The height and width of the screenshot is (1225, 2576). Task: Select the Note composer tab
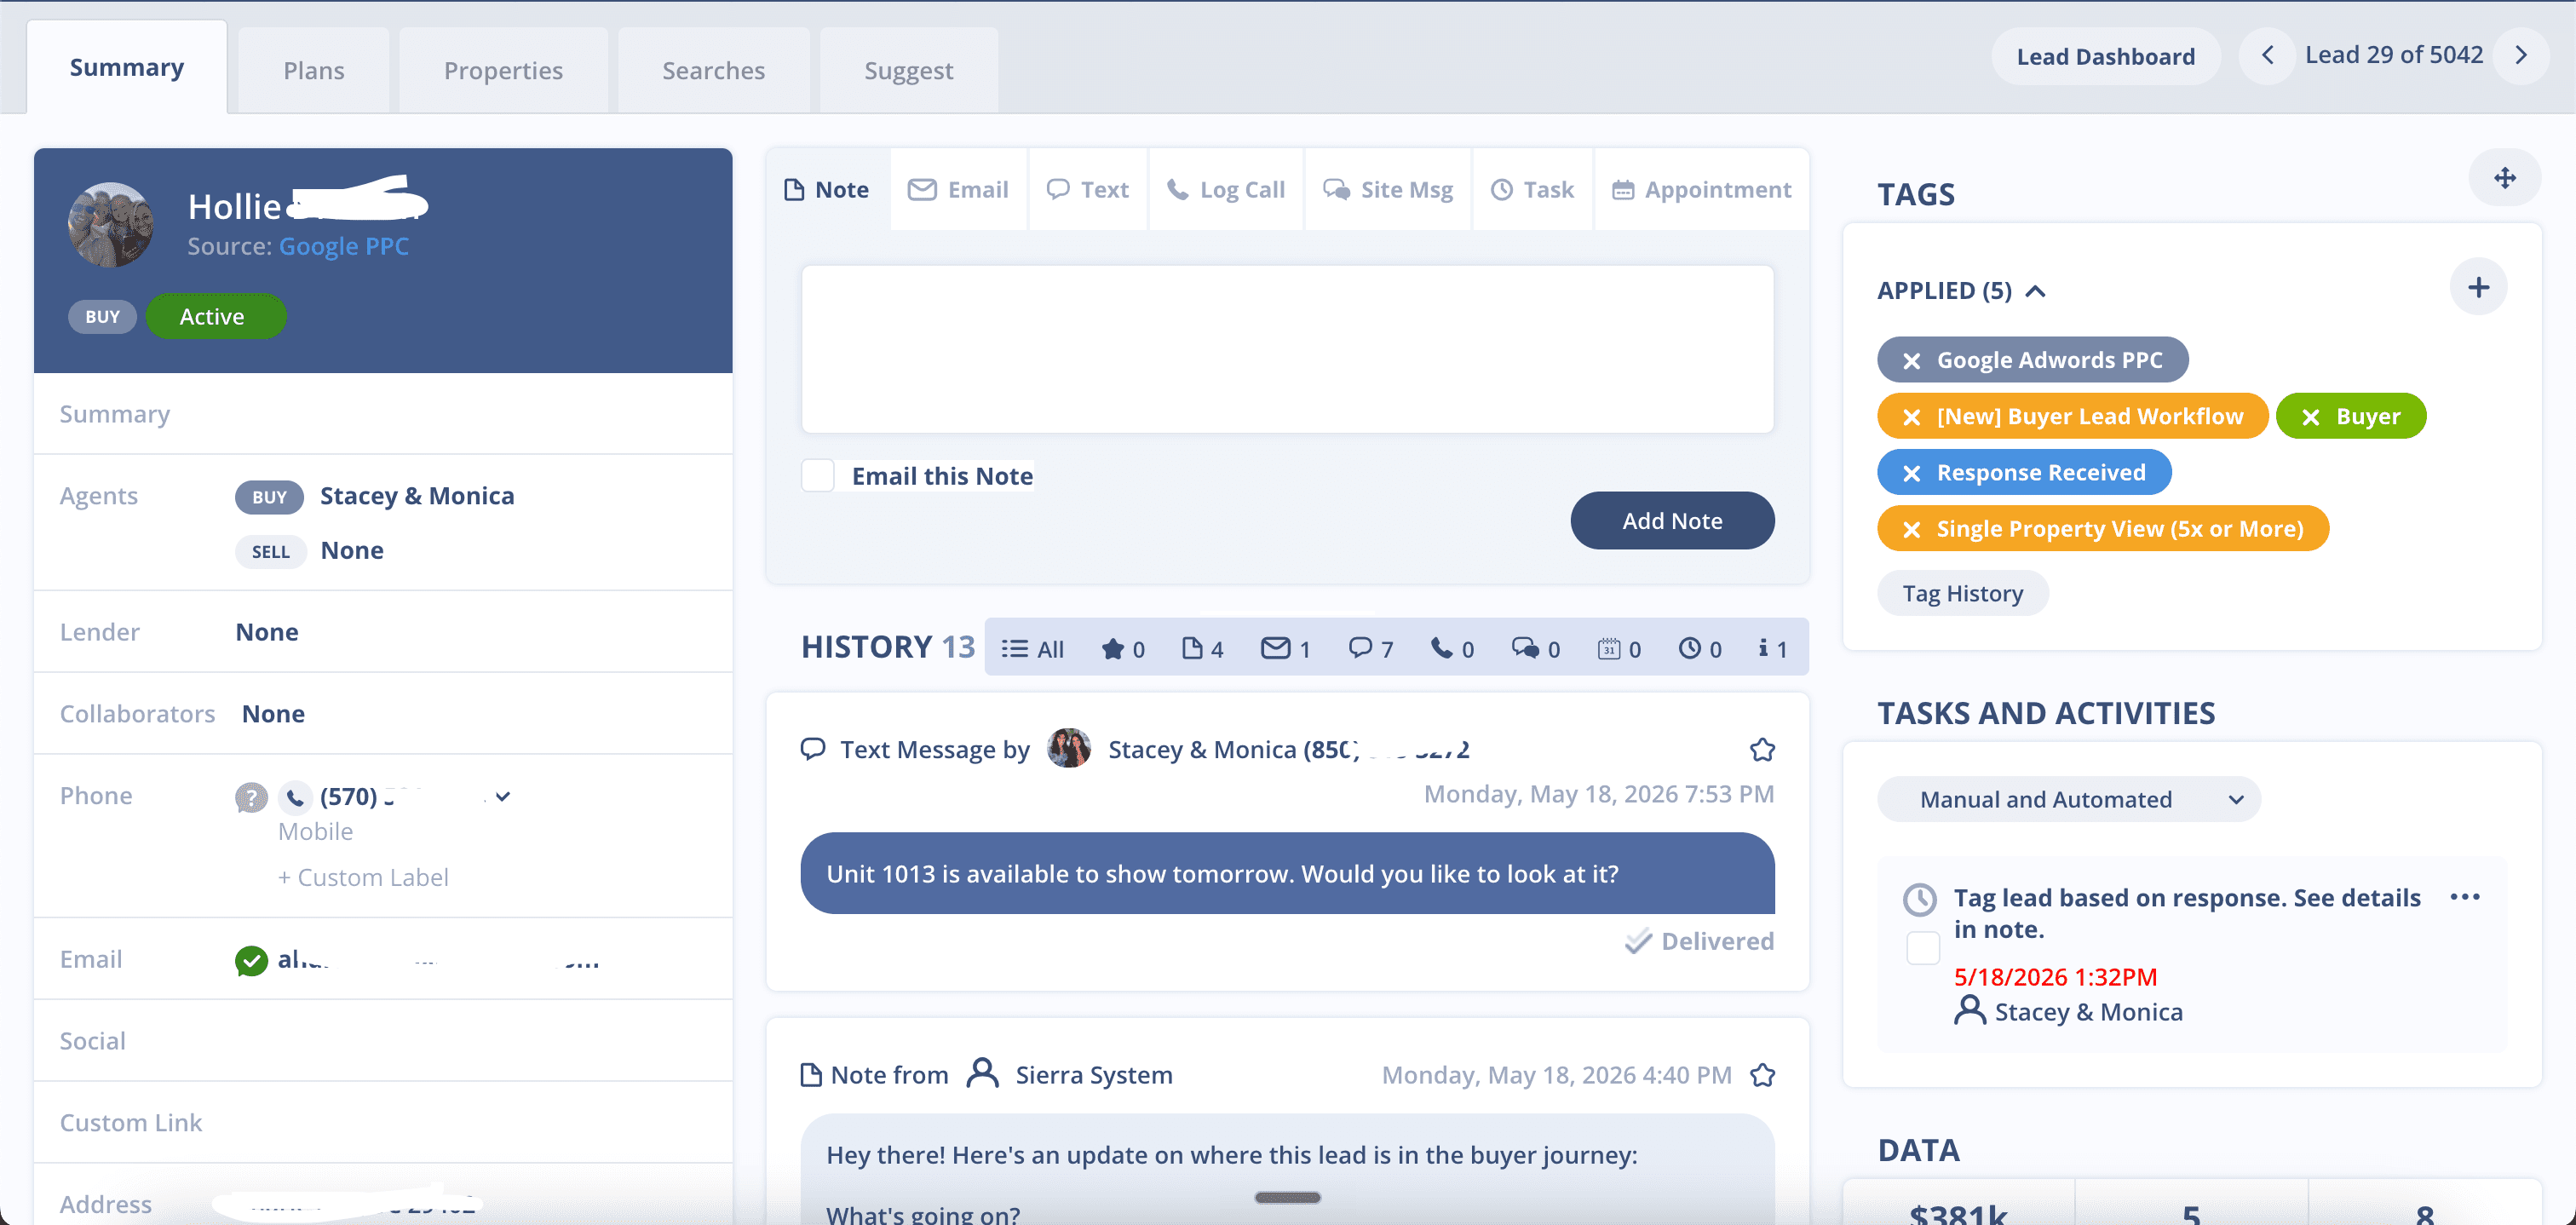click(827, 189)
